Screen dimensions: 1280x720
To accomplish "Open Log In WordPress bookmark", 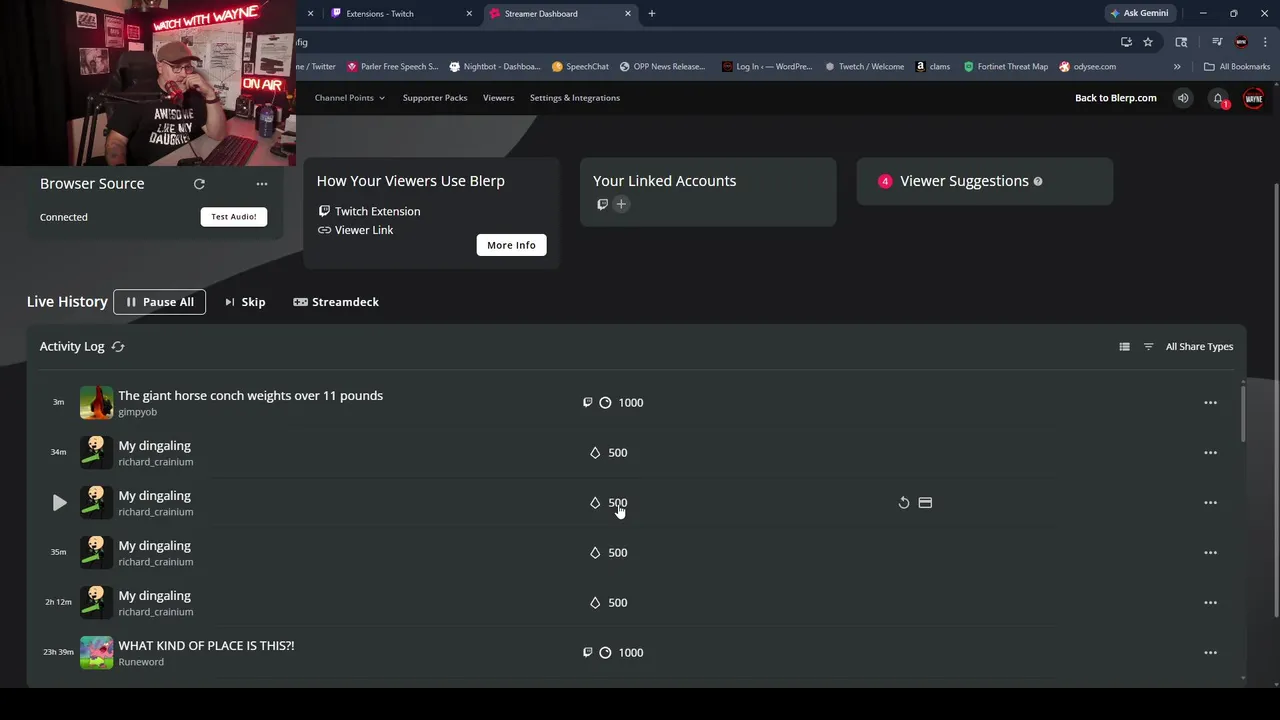I will (x=767, y=67).
